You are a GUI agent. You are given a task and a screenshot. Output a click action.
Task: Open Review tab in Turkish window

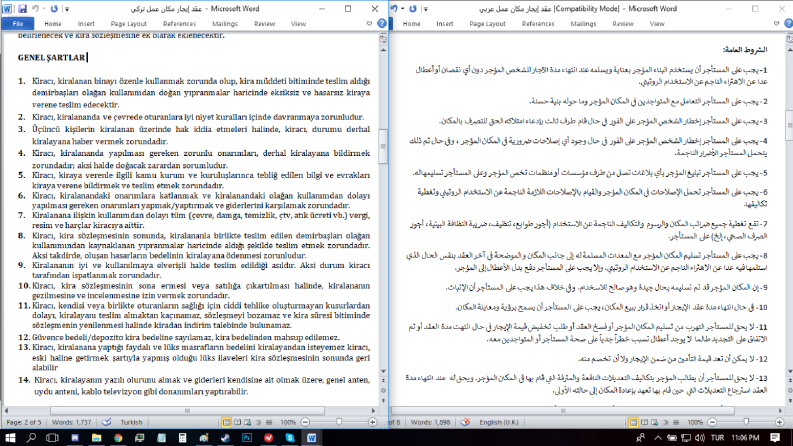264,24
